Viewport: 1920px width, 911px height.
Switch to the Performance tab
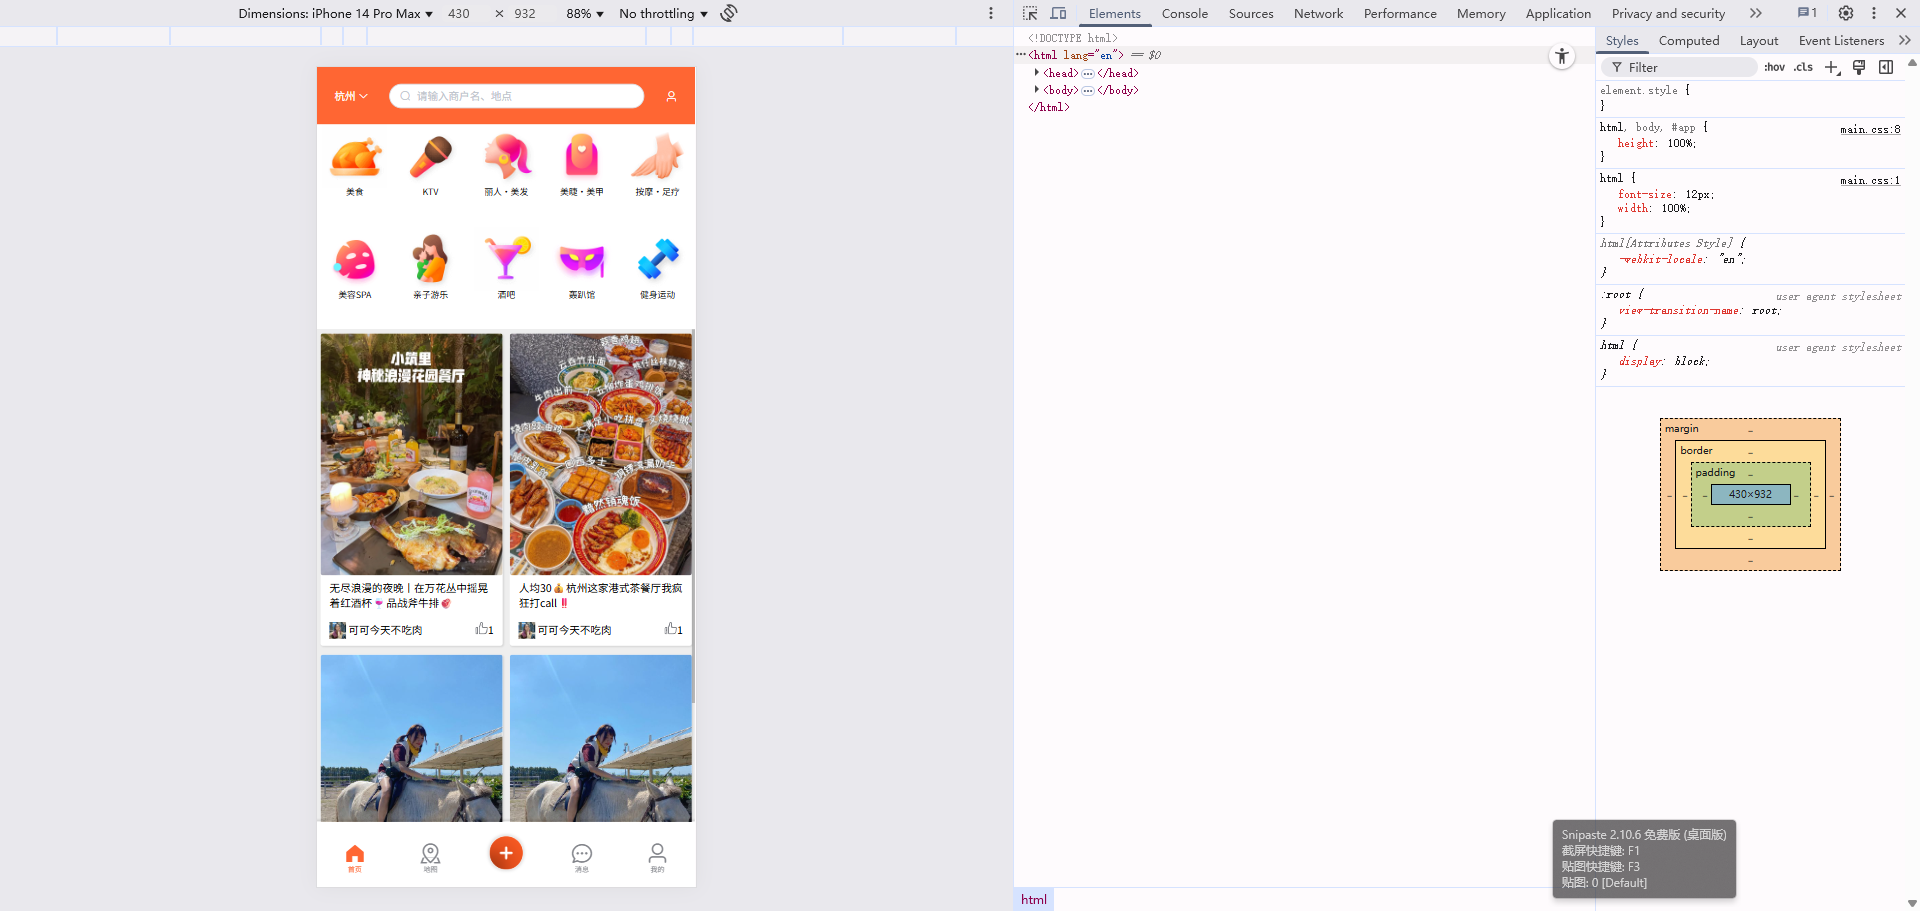coord(1400,13)
